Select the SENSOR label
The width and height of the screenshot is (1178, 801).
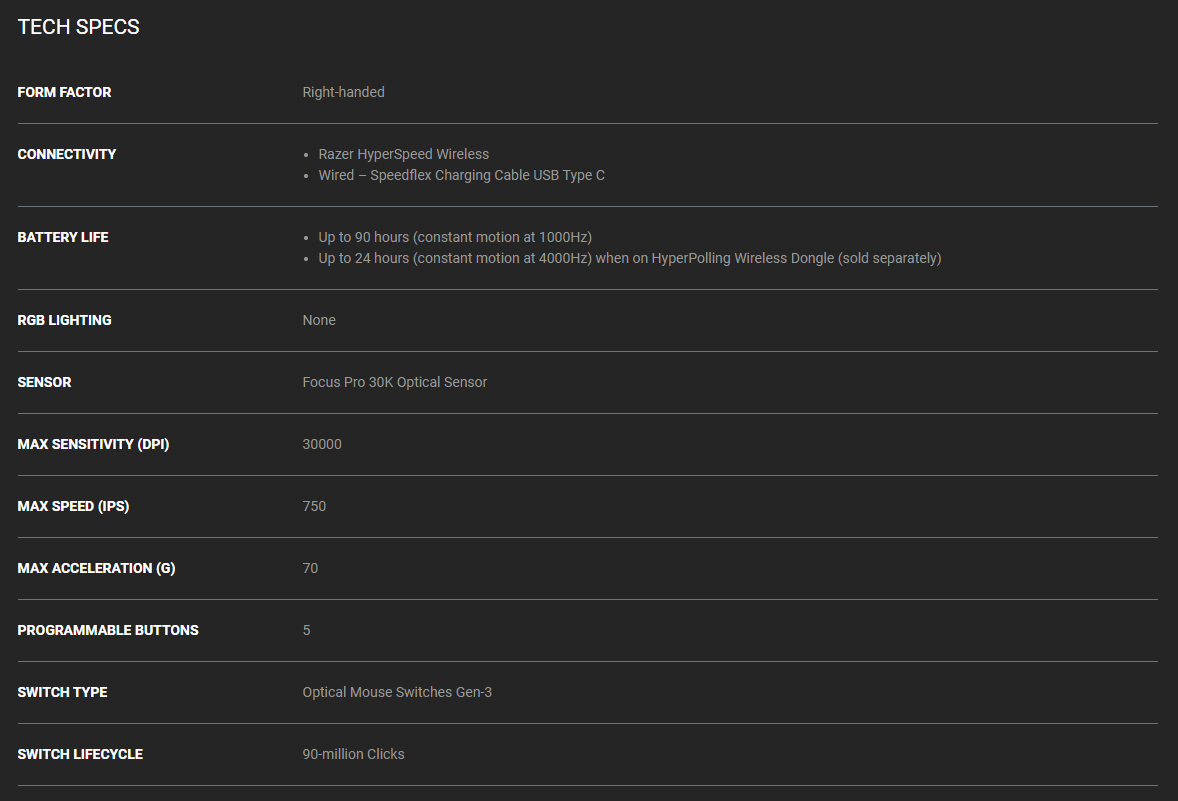(44, 382)
